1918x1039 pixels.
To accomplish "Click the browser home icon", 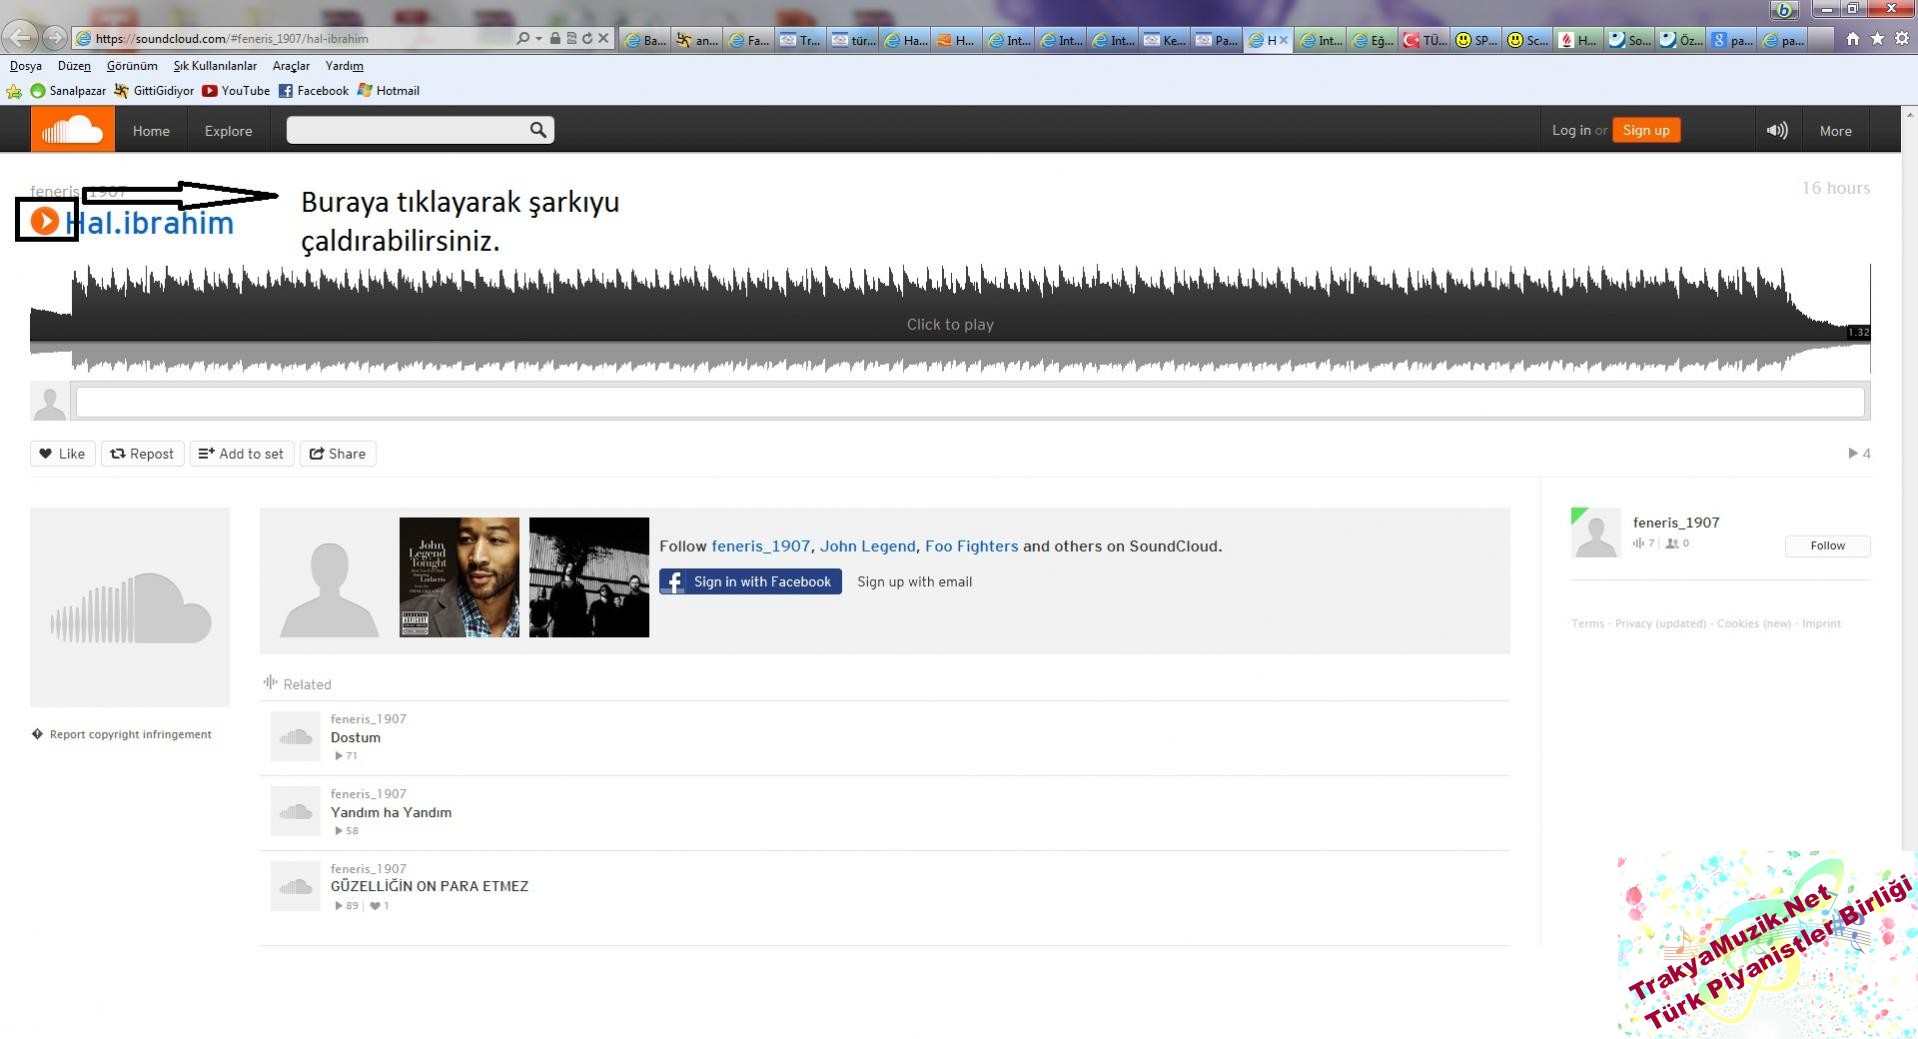I will (x=1852, y=39).
